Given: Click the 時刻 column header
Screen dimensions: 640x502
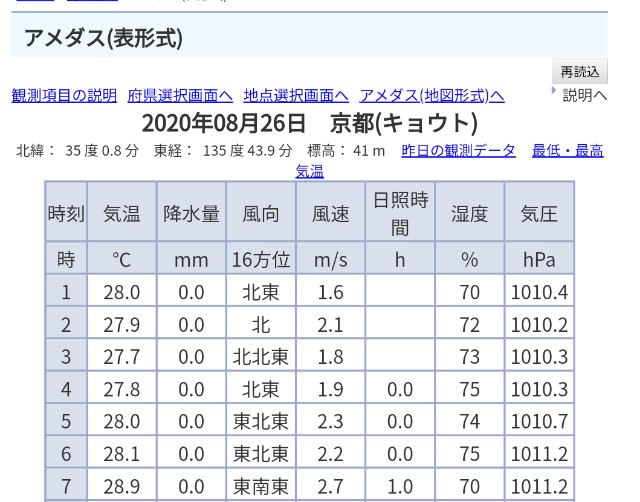Looking at the screenshot, I should (66, 212).
